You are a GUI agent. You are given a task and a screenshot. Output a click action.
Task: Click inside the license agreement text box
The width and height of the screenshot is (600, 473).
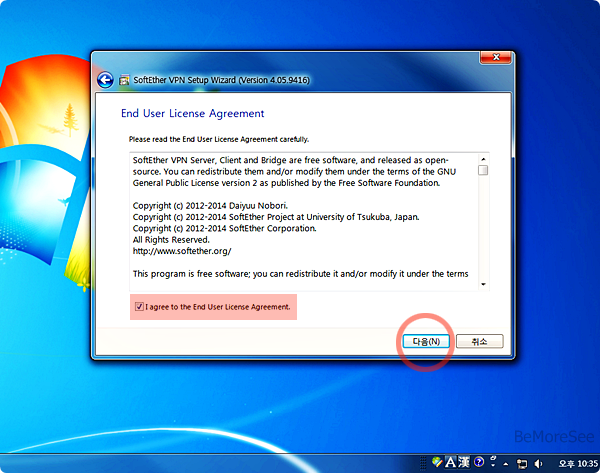[x=309, y=222]
